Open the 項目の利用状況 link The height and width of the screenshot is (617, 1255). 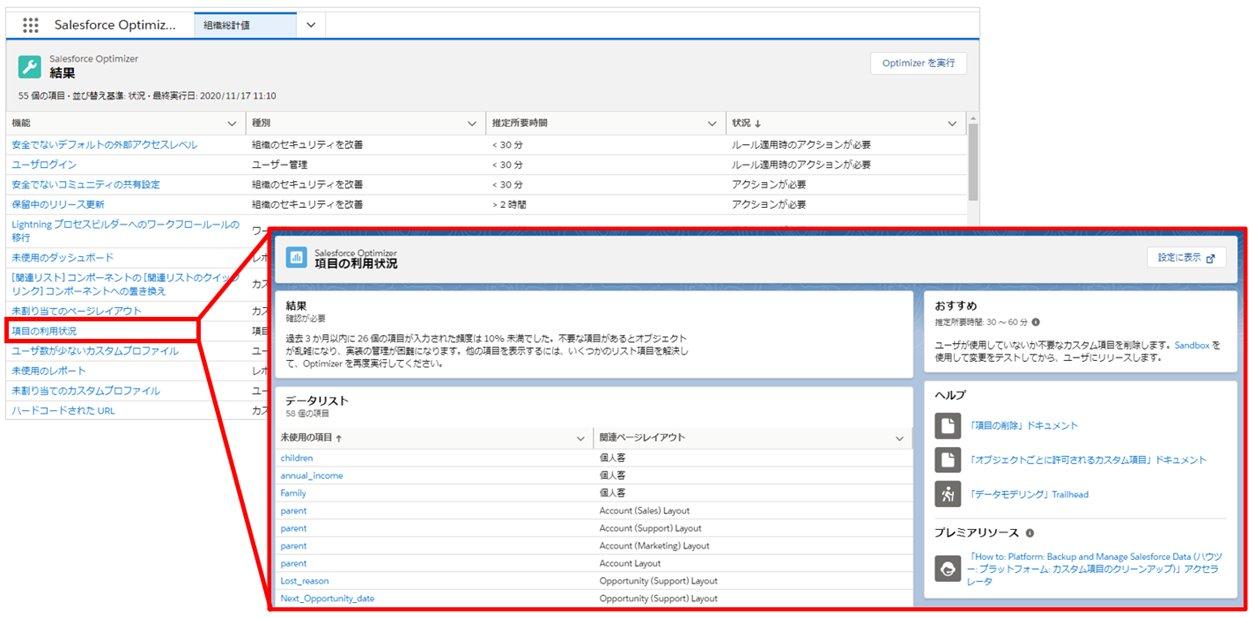44,331
